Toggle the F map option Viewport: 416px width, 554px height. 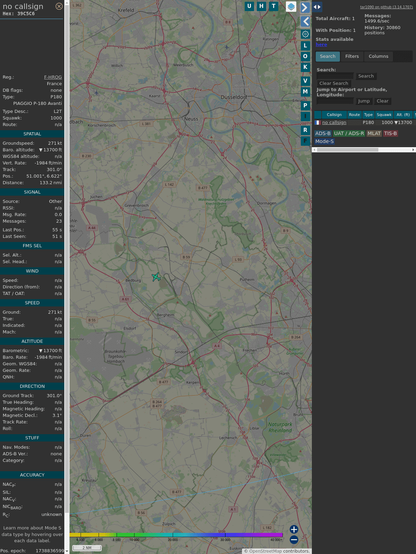(x=305, y=141)
